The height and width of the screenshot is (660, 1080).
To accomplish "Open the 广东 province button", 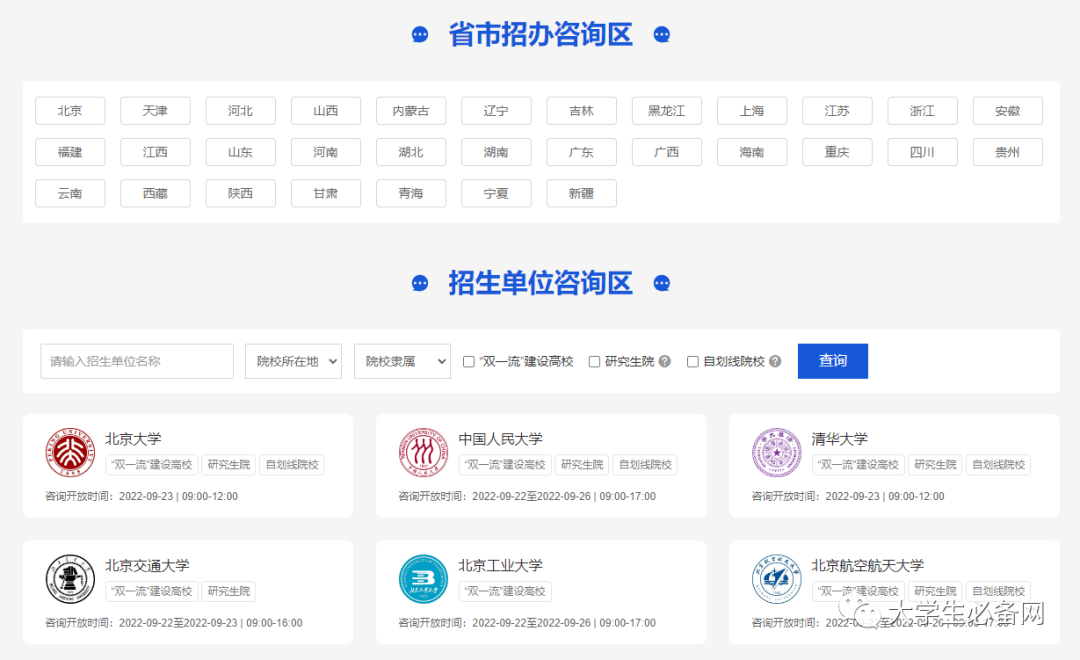I will pos(581,152).
